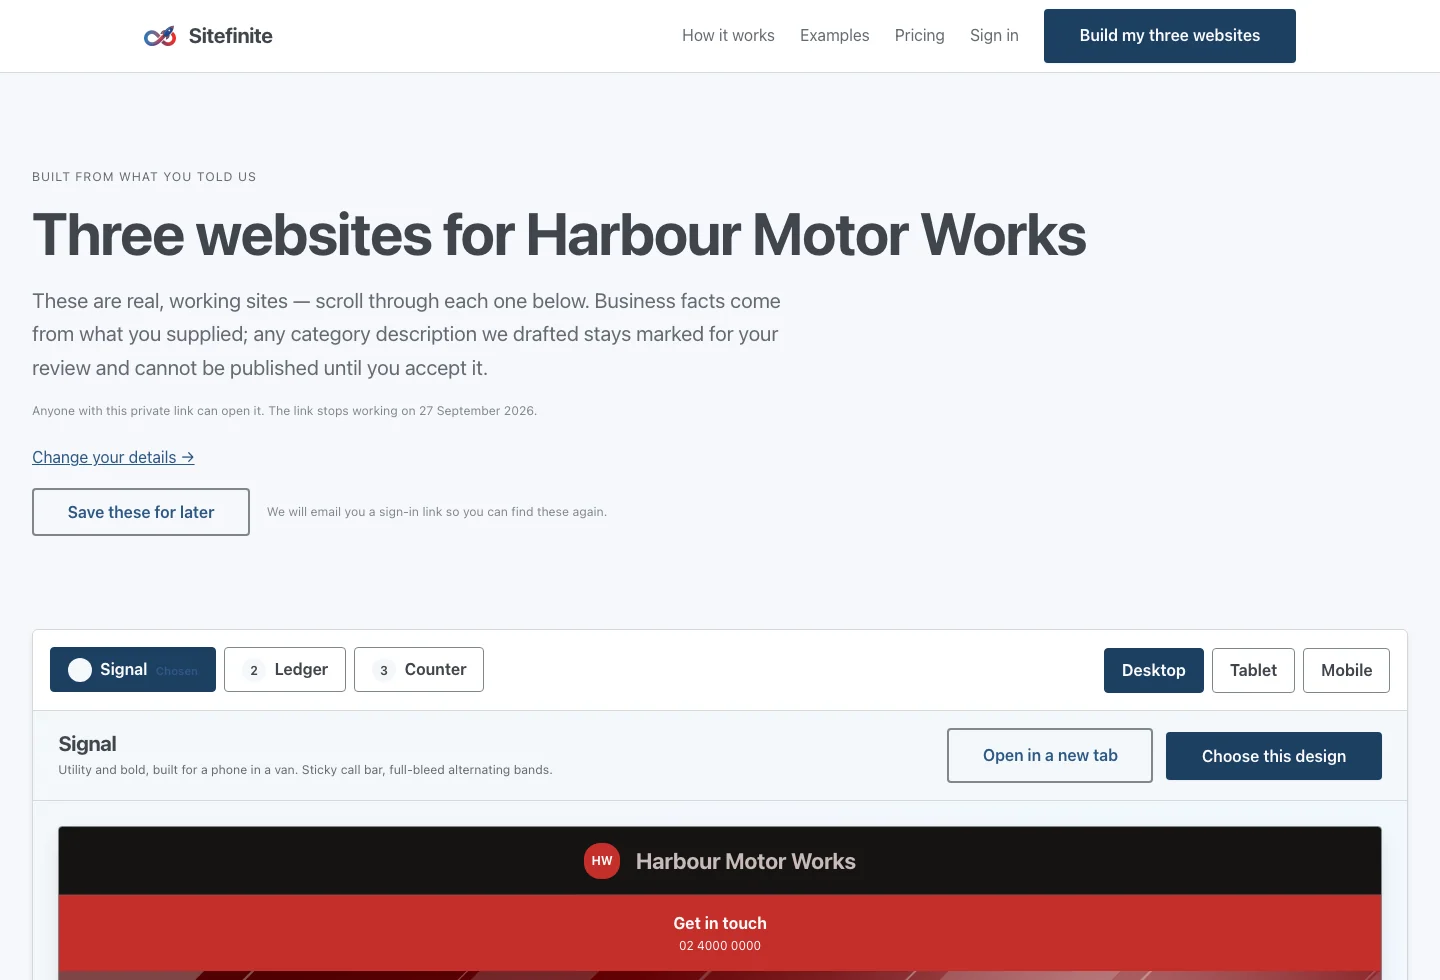Switch to the Counter design tab
The width and height of the screenshot is (1440, 980).
[419, 670]
